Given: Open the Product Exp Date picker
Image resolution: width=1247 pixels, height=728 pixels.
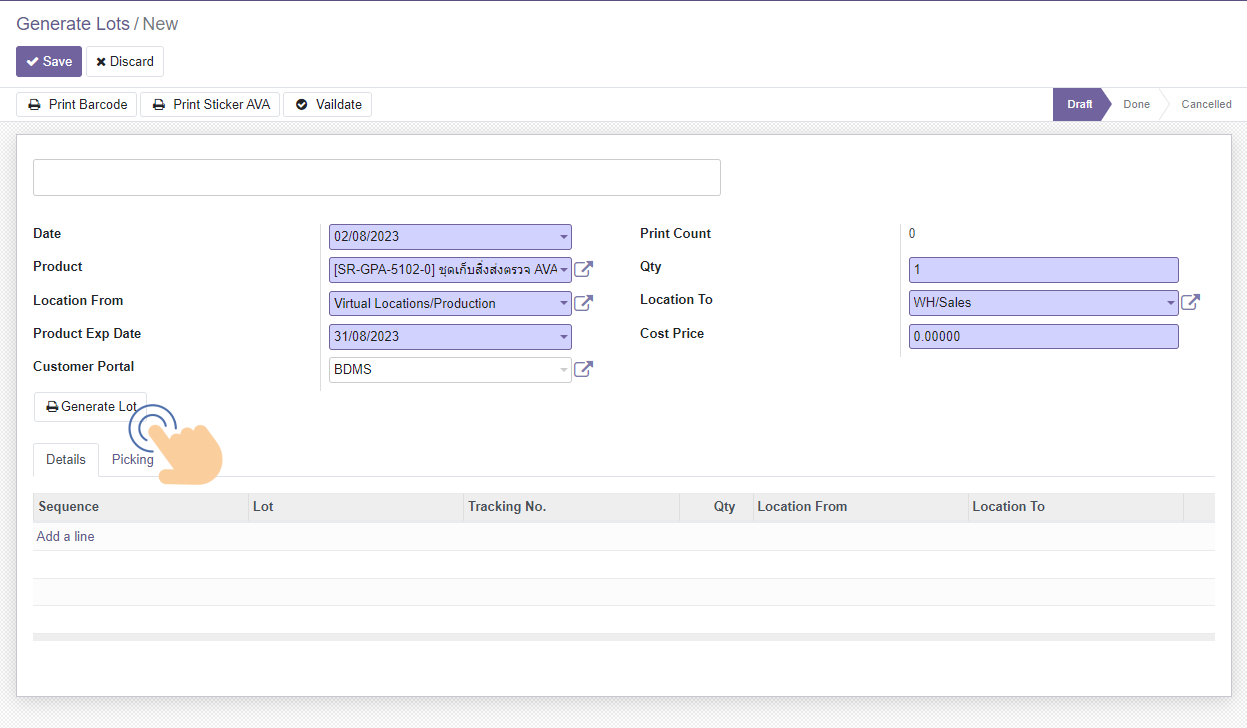Looking at the screenshot, I should click(564, 336).
